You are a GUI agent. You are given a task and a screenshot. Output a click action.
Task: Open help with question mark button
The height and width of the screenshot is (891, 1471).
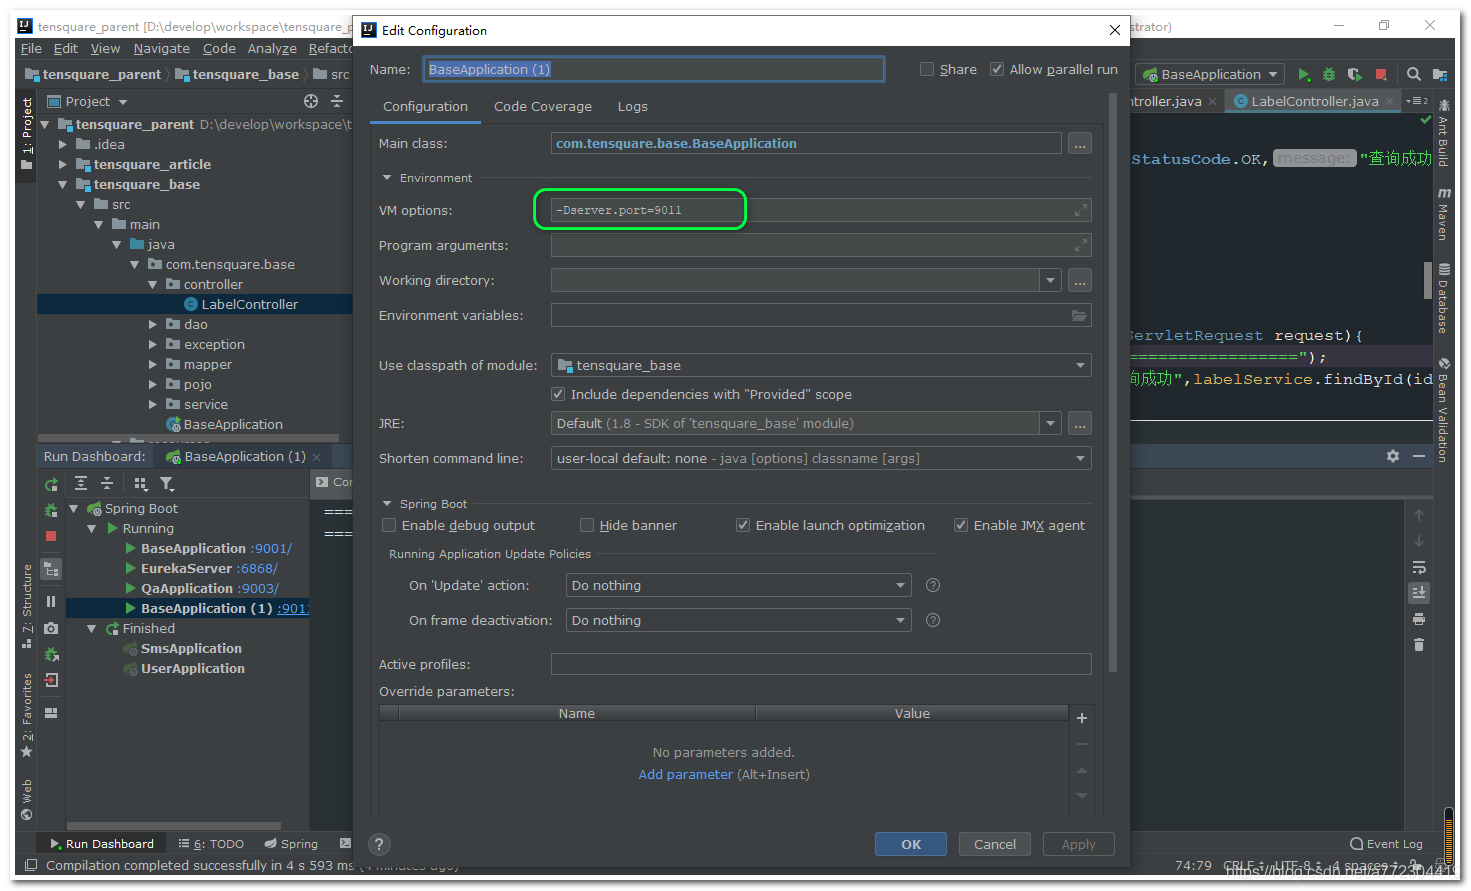pyautogui.click(x=379, y=844)
